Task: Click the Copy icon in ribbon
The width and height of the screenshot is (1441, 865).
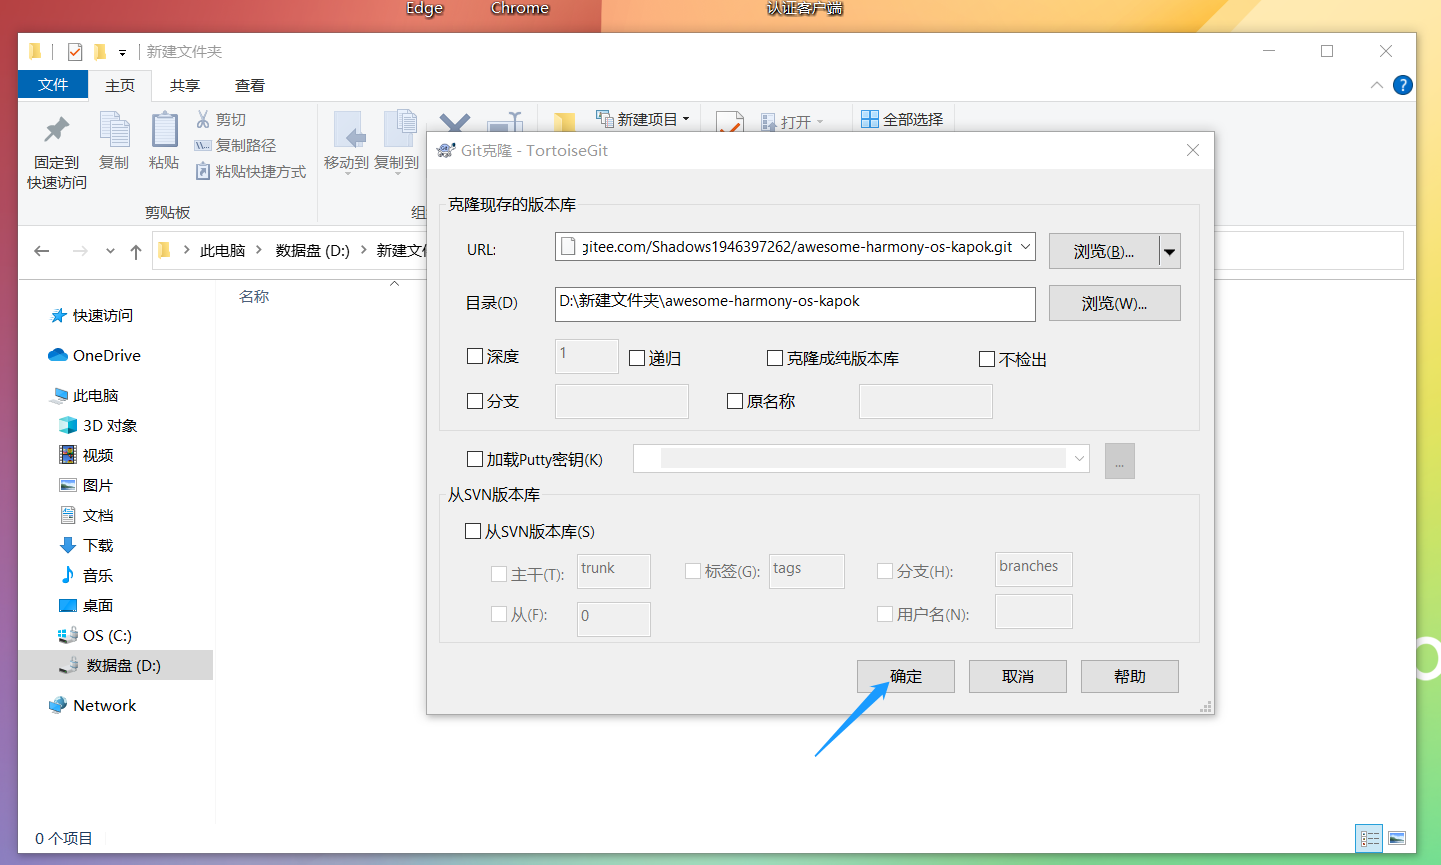Action: [114, 130]
